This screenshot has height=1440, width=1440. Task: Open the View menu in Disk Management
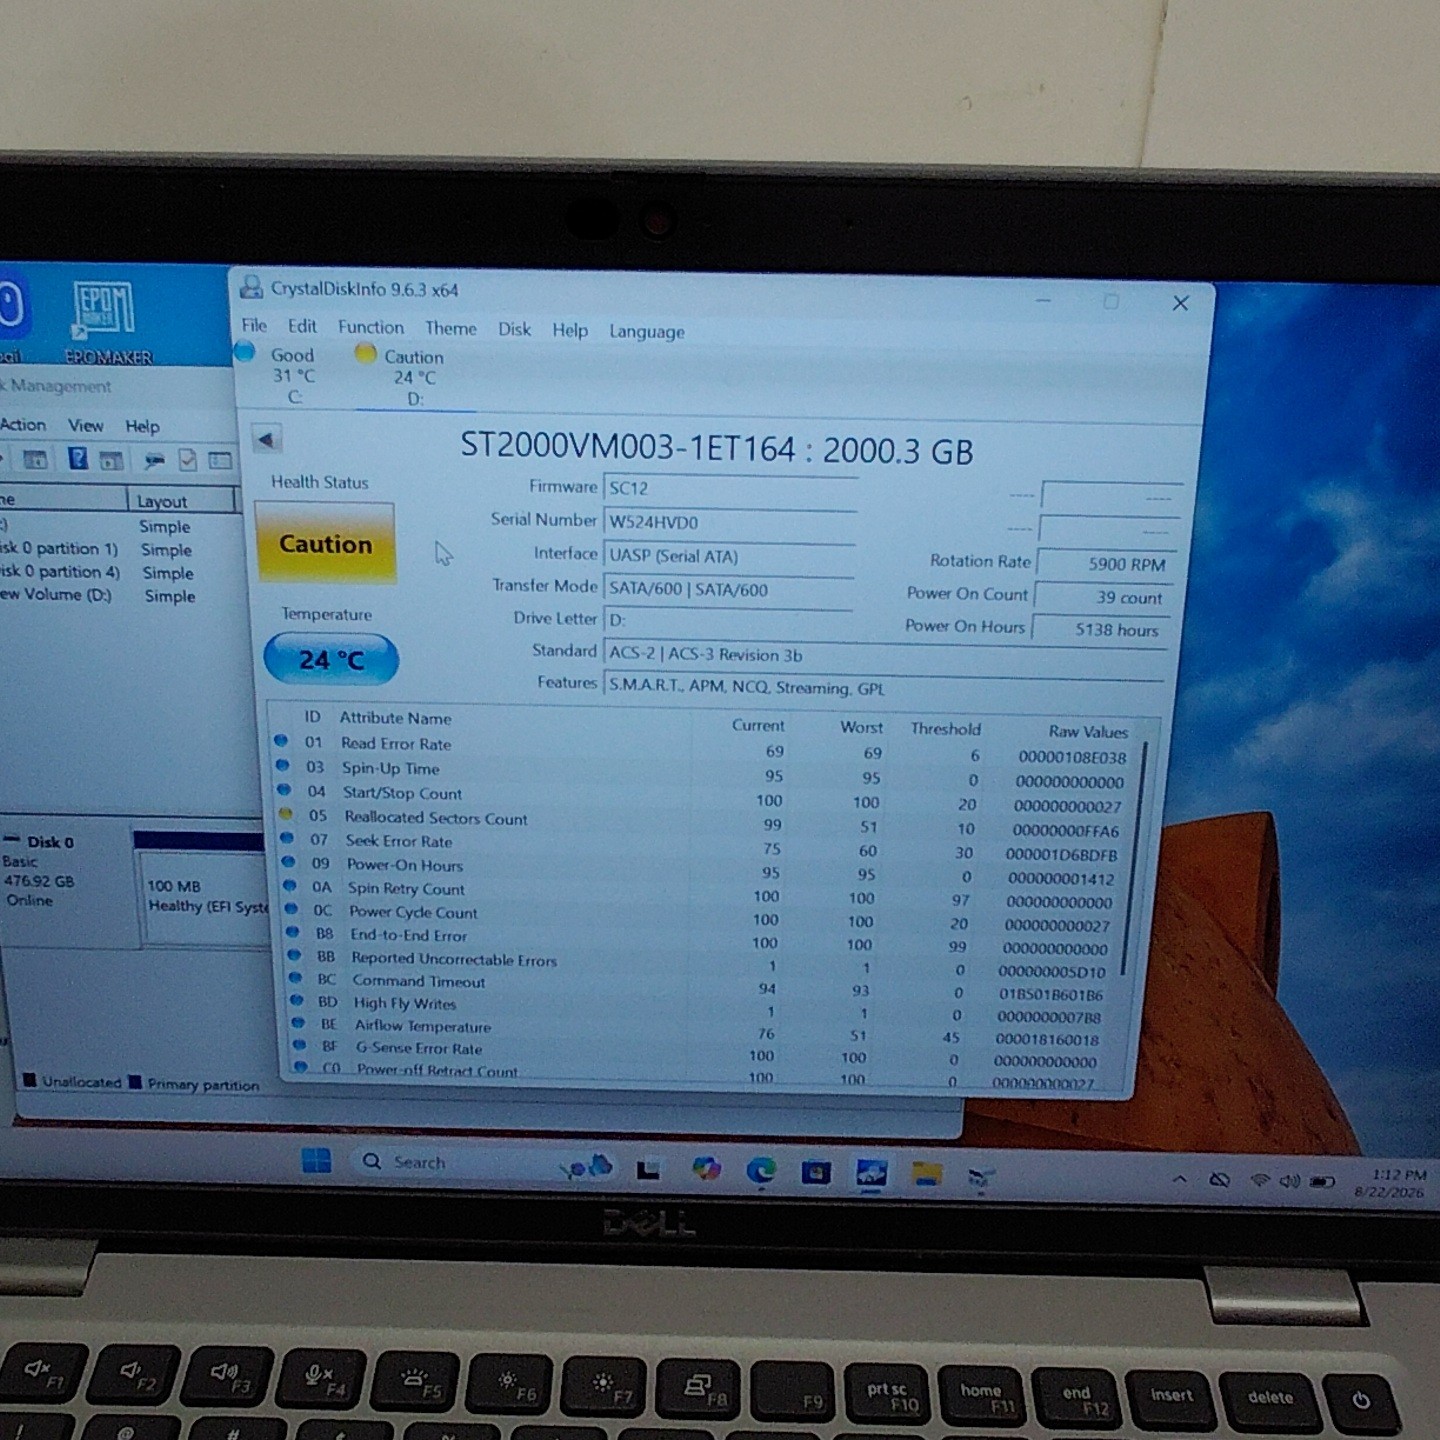pos(85,425)
